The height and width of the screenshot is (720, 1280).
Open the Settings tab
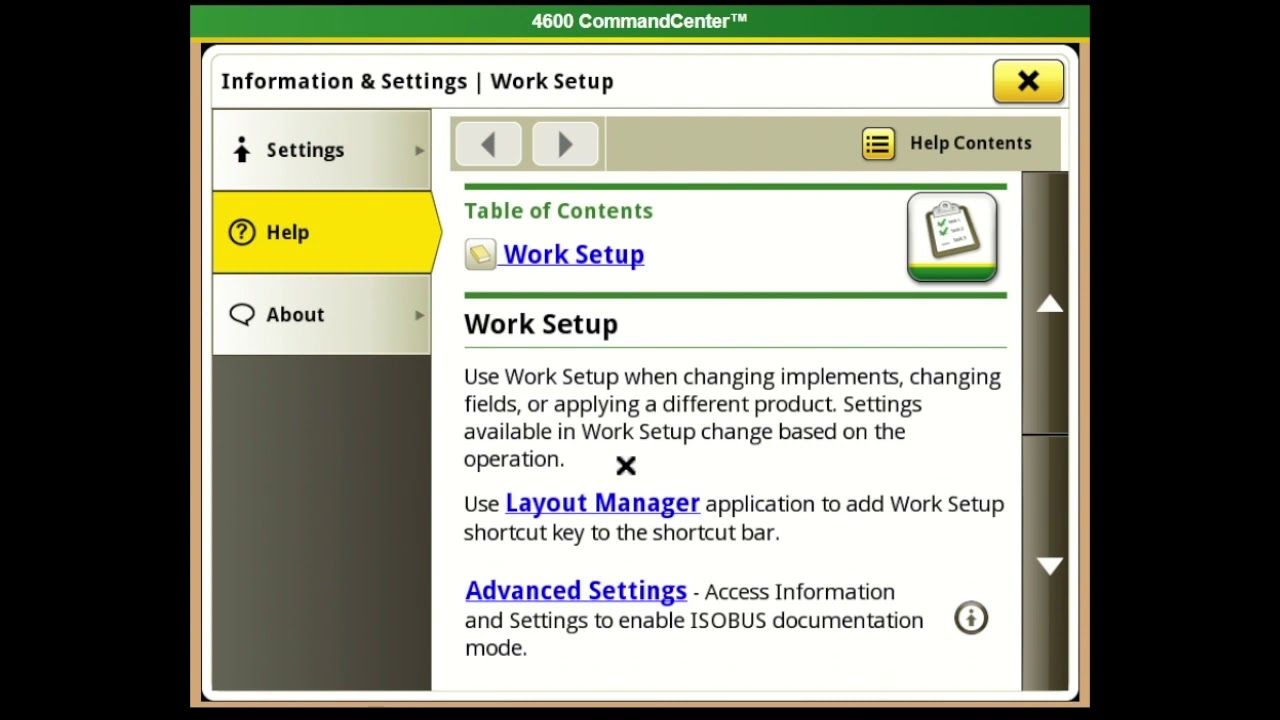click(x=321, y=150)
